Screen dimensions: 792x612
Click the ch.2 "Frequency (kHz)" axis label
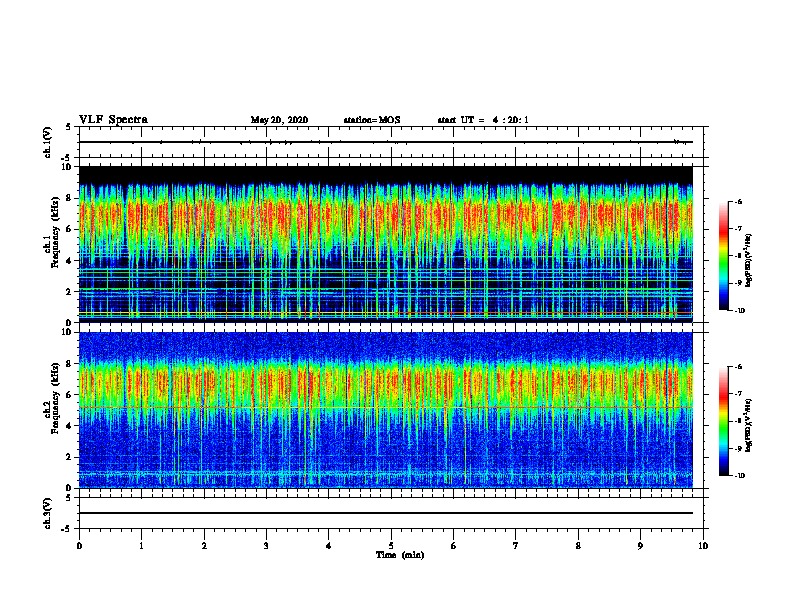coord(55,398)
